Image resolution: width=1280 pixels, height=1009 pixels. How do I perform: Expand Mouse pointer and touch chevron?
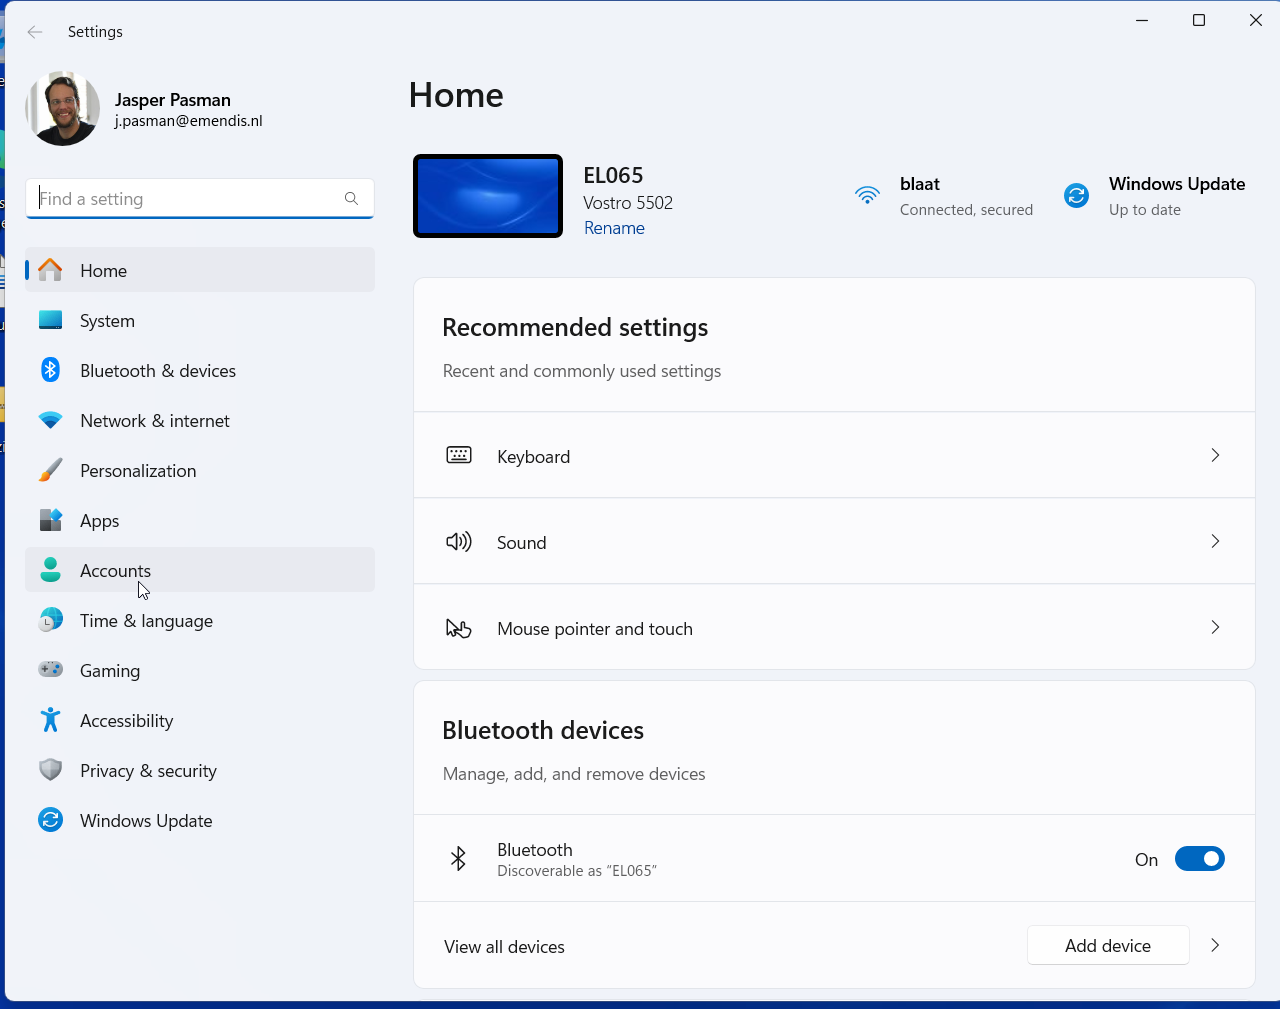pyautogui.click(x=1215, y=628)
